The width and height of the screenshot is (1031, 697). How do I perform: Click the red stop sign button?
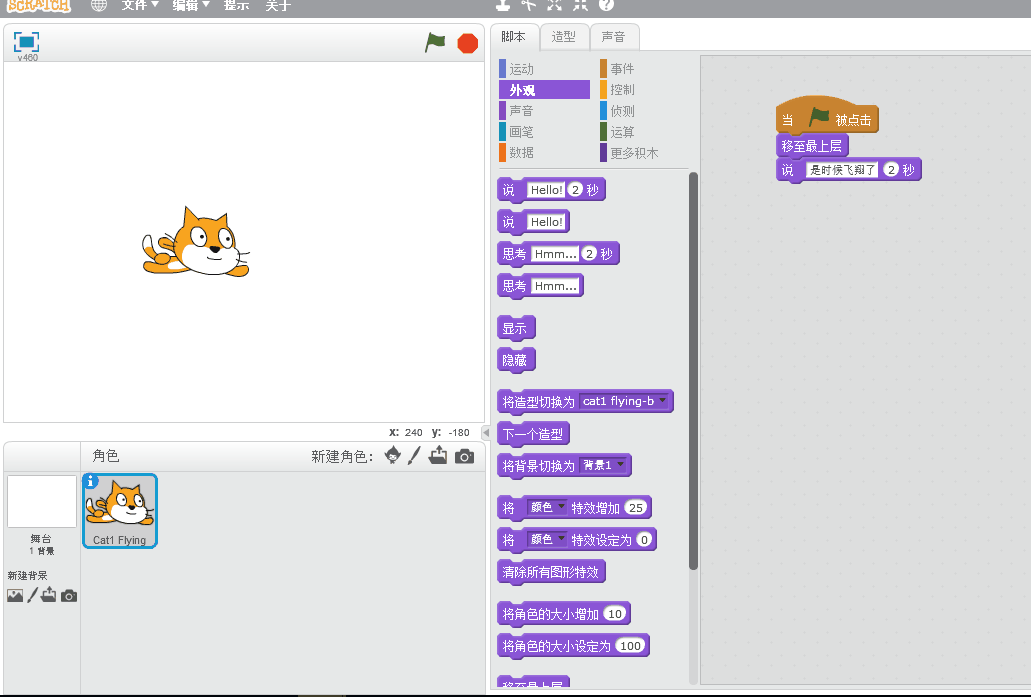[x=468, y=43]
